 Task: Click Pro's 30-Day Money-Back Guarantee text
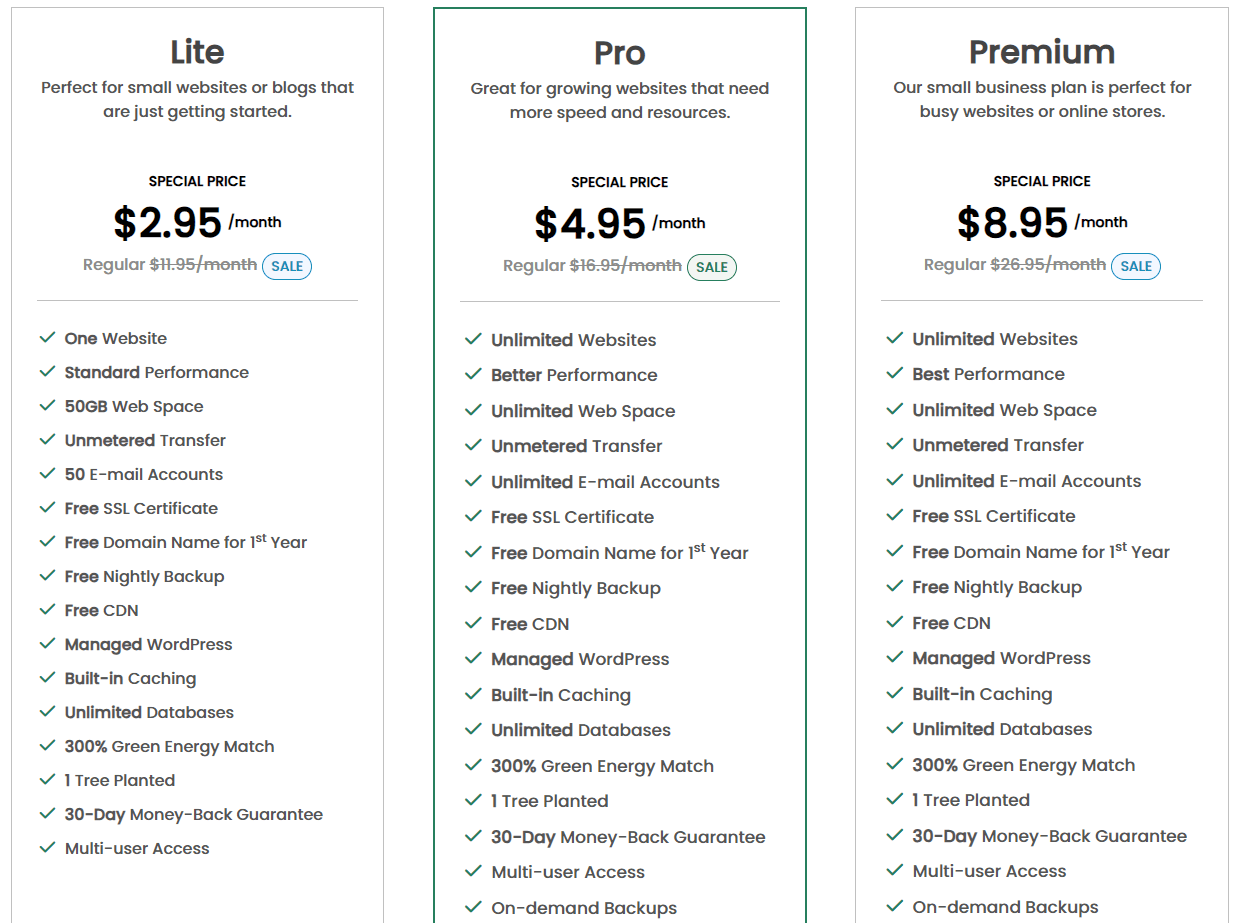click(x=628, y=837)
